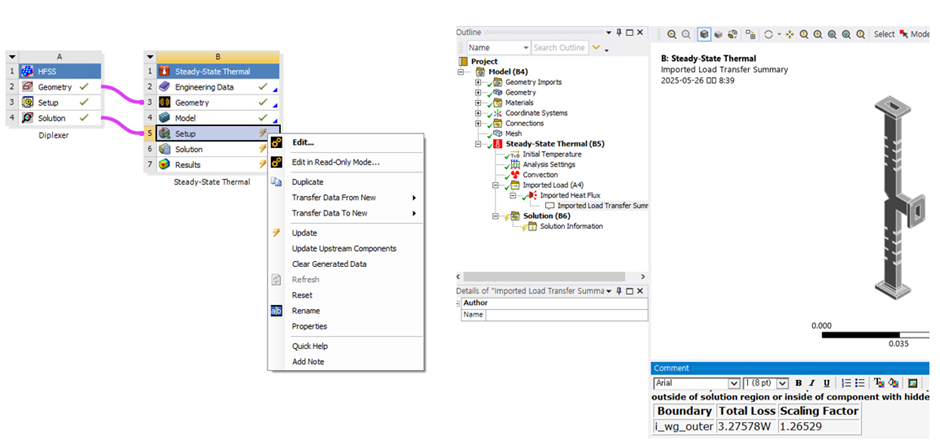Select the Model cell in system B
The height and width of the screenshot is (445, 940).
point(218,118)
